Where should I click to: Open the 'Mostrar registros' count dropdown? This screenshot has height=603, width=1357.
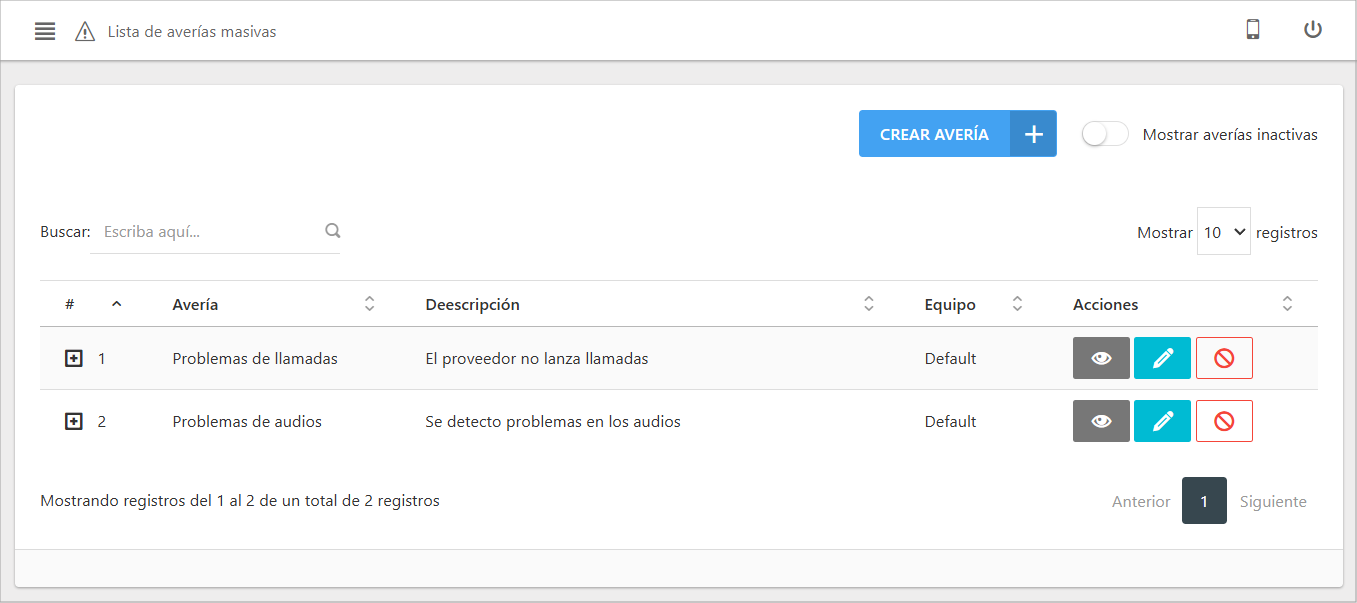[1223, 231]
